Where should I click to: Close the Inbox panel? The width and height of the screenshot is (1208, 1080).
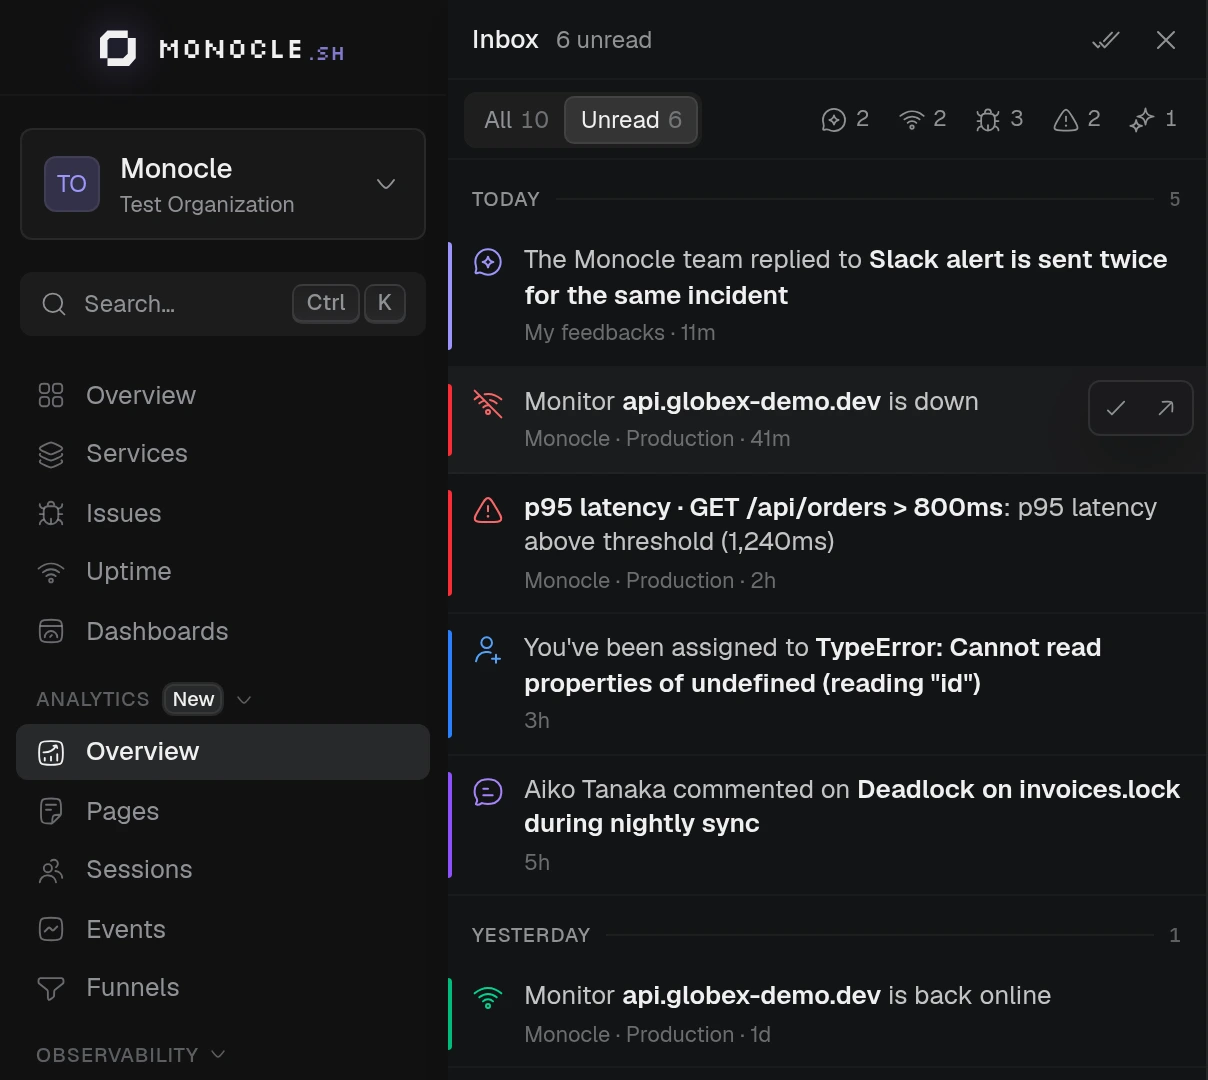(1166, 40)
